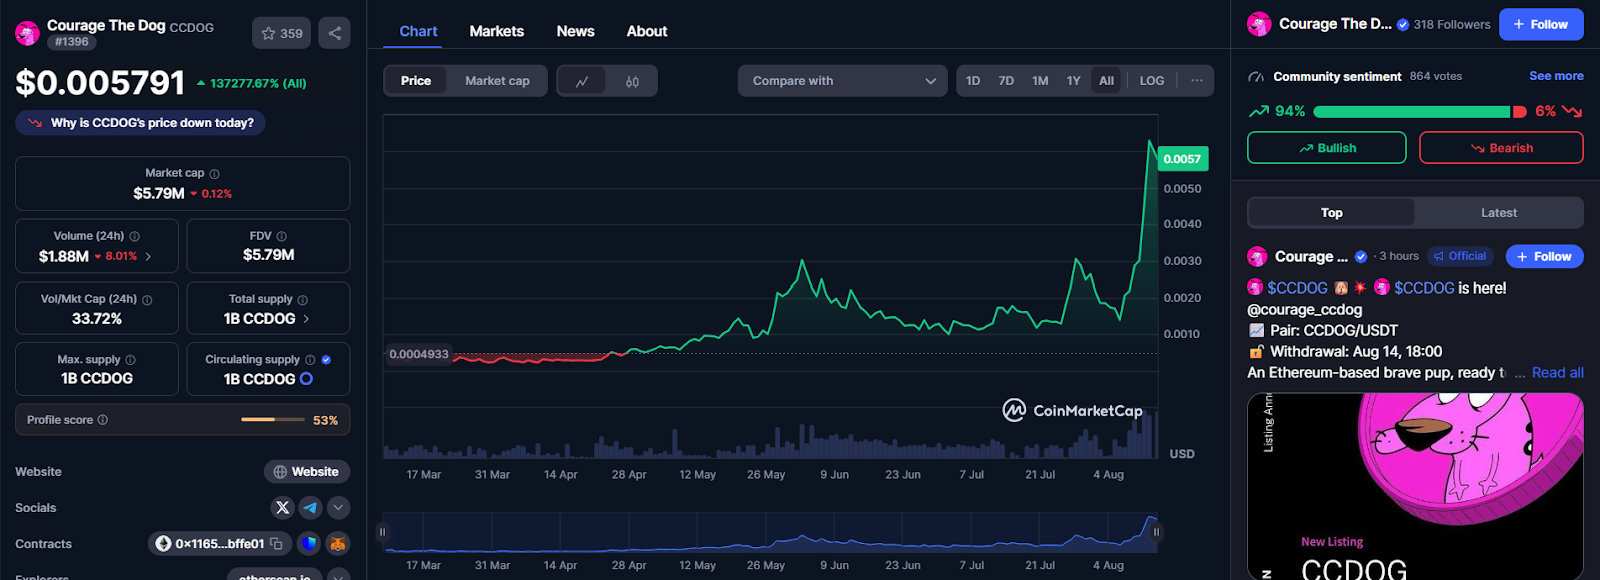Click left handle of chart range slider

coord(381,532)
